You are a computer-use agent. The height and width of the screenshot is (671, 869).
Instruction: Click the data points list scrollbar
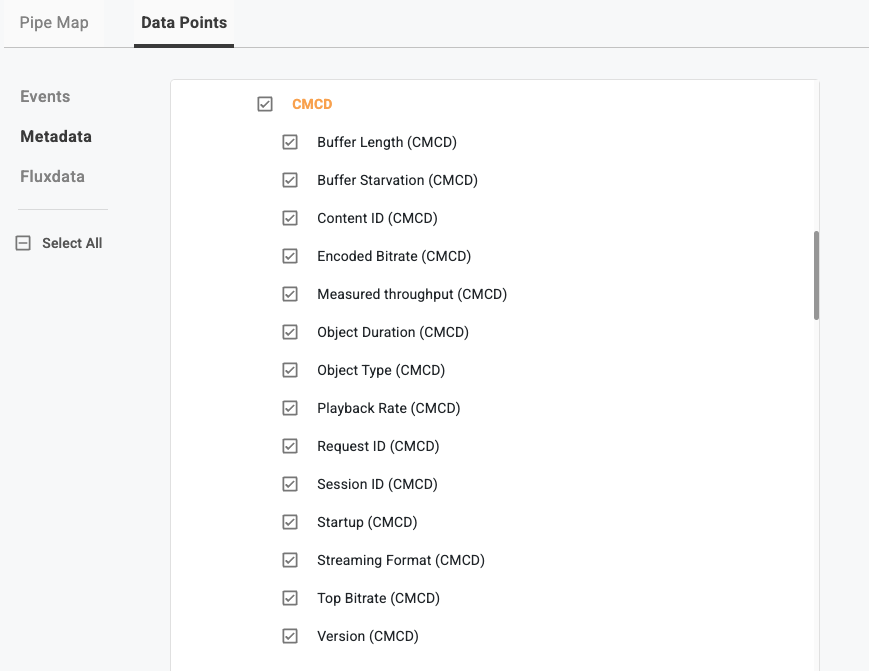[x=816, y=276]
